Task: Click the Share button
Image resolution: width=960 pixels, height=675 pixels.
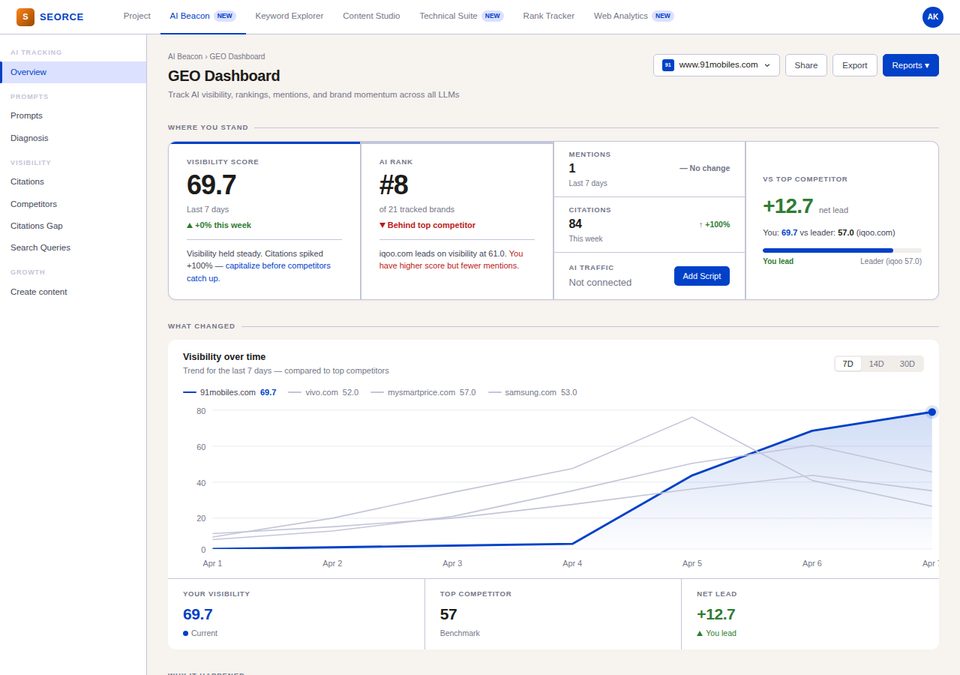Action: point(806,65)
